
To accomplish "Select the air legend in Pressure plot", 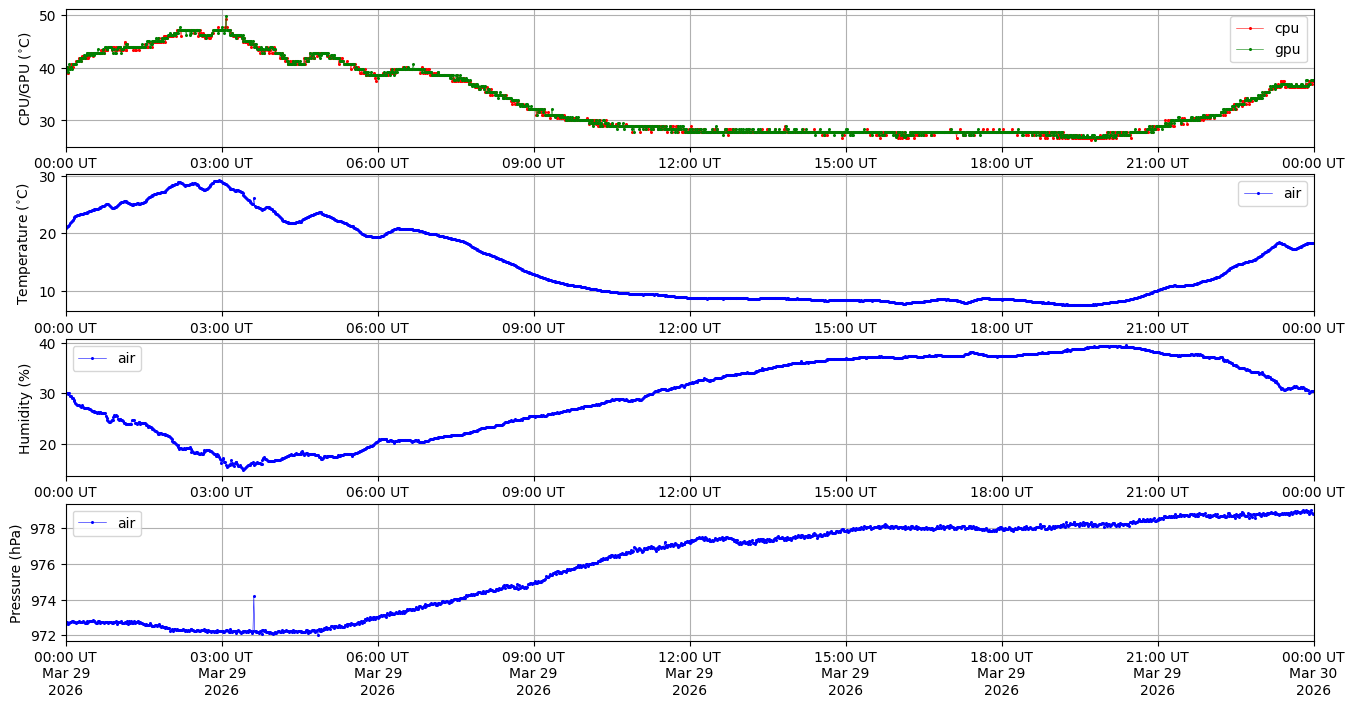I will pos(107,523).
